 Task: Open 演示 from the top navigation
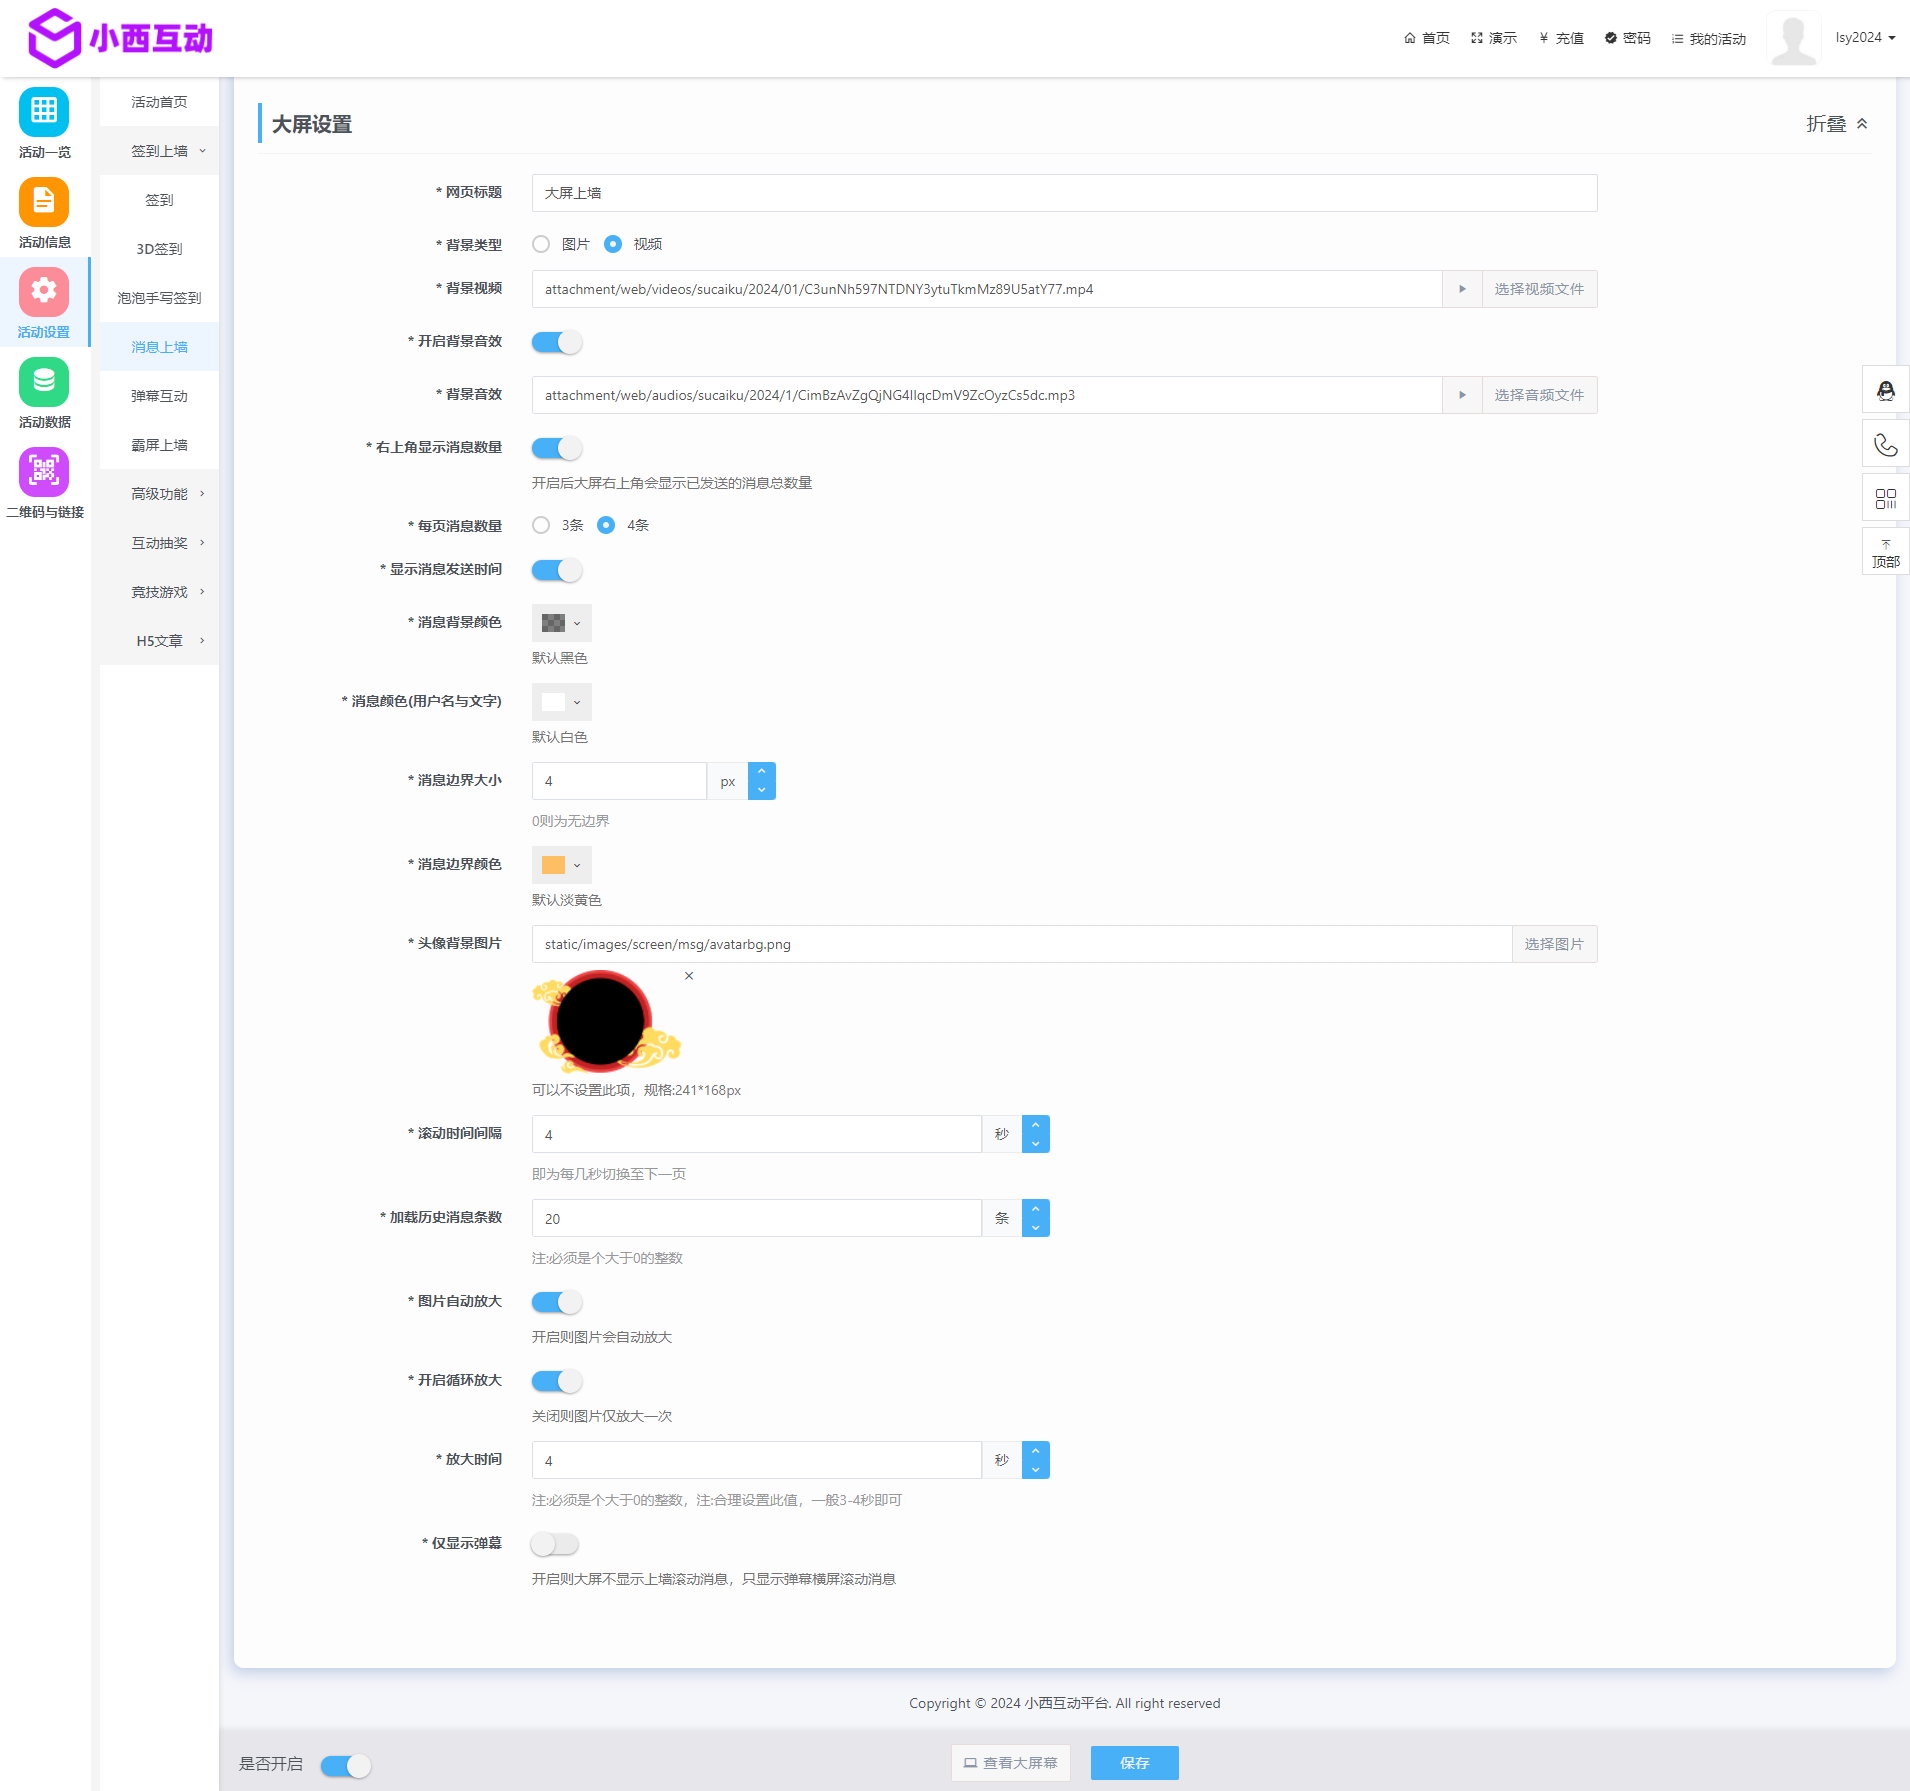1494,38
